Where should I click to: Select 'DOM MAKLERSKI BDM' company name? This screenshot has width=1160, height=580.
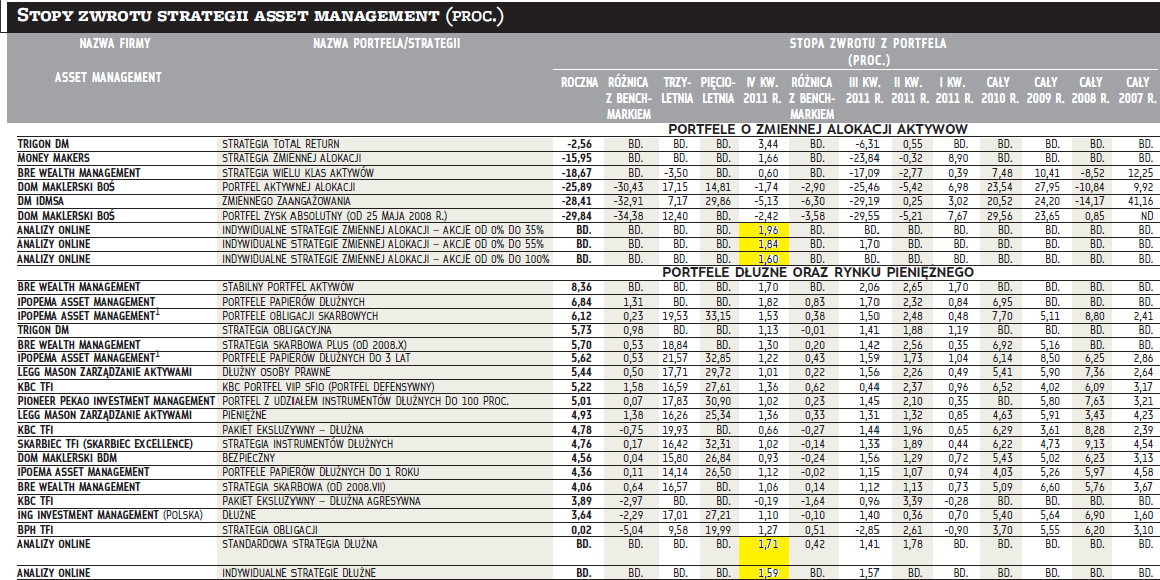point(72,458)
